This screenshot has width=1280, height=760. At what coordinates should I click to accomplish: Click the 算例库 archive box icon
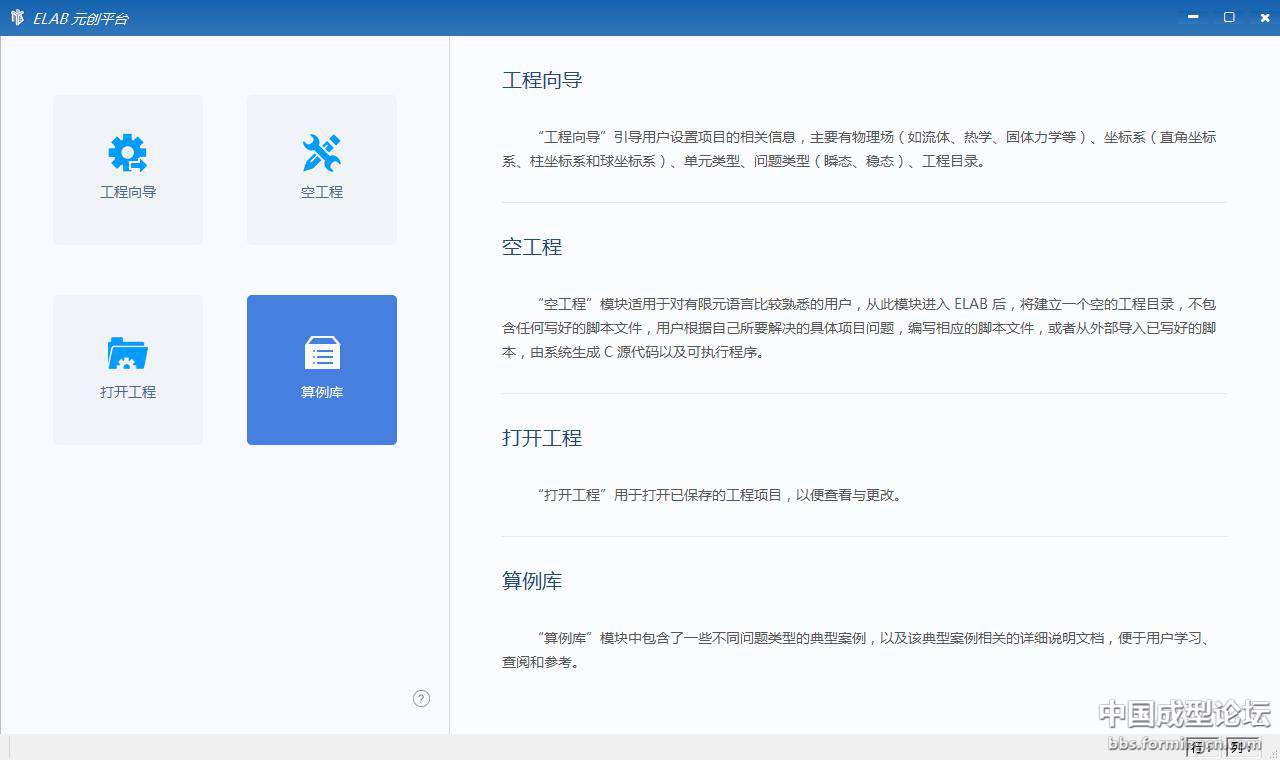click(x=322, y=353)
